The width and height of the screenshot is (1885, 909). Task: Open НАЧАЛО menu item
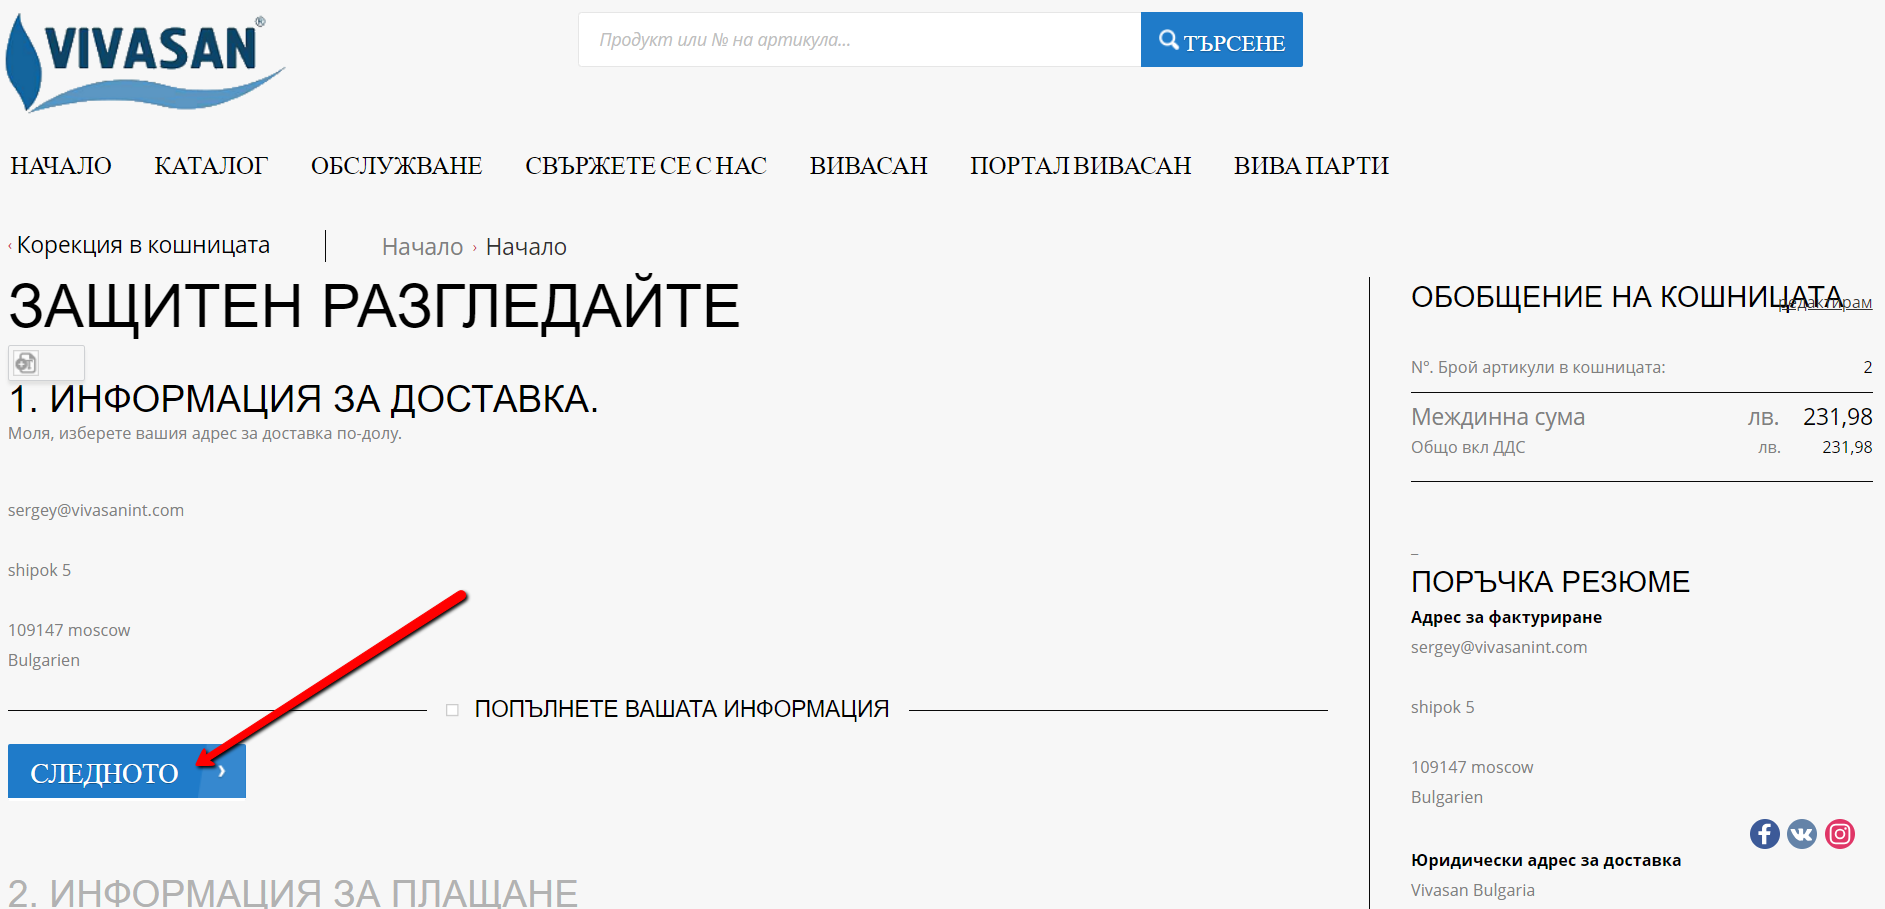(x=61, y=166)
